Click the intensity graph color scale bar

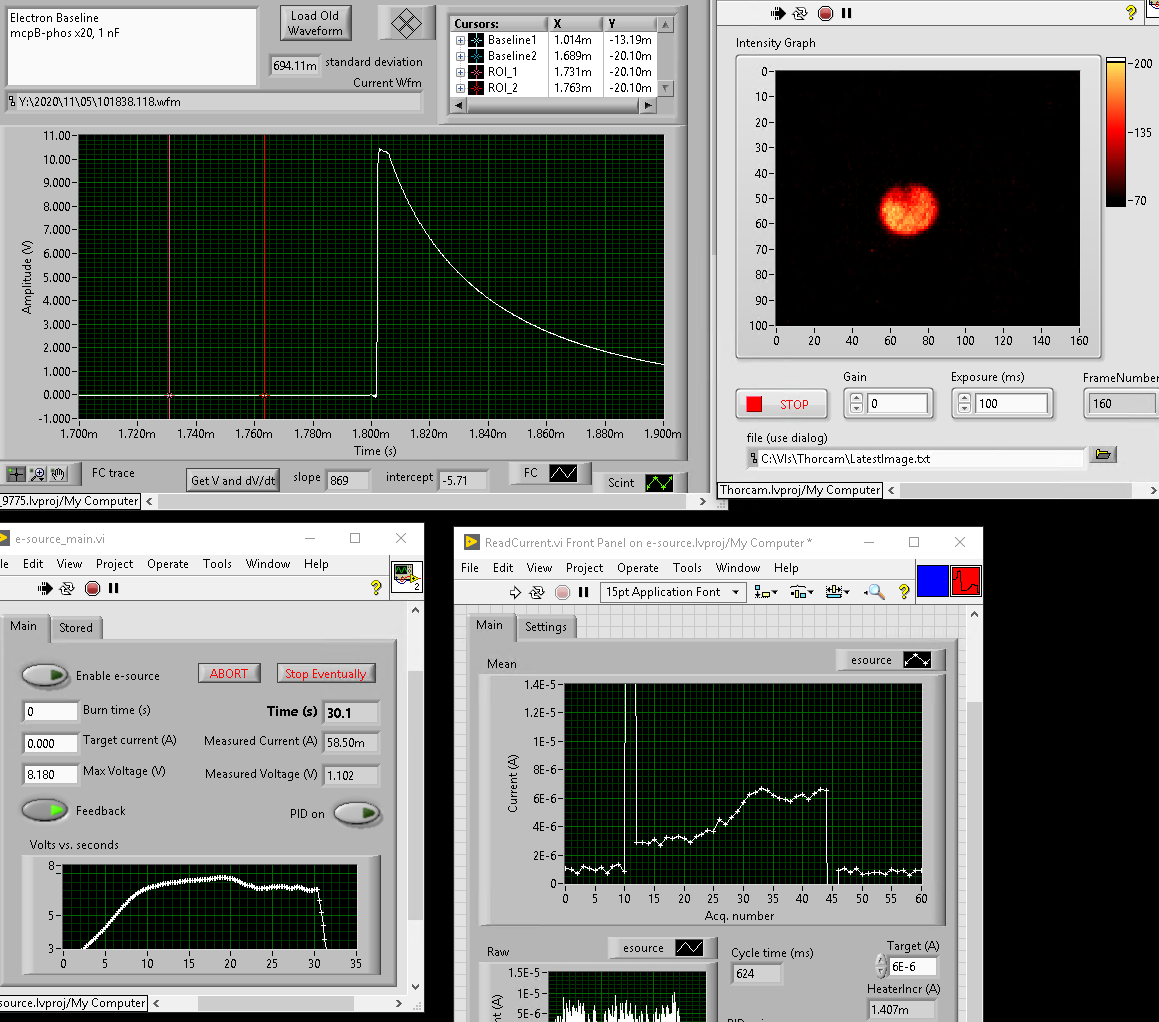[1116, 132]
